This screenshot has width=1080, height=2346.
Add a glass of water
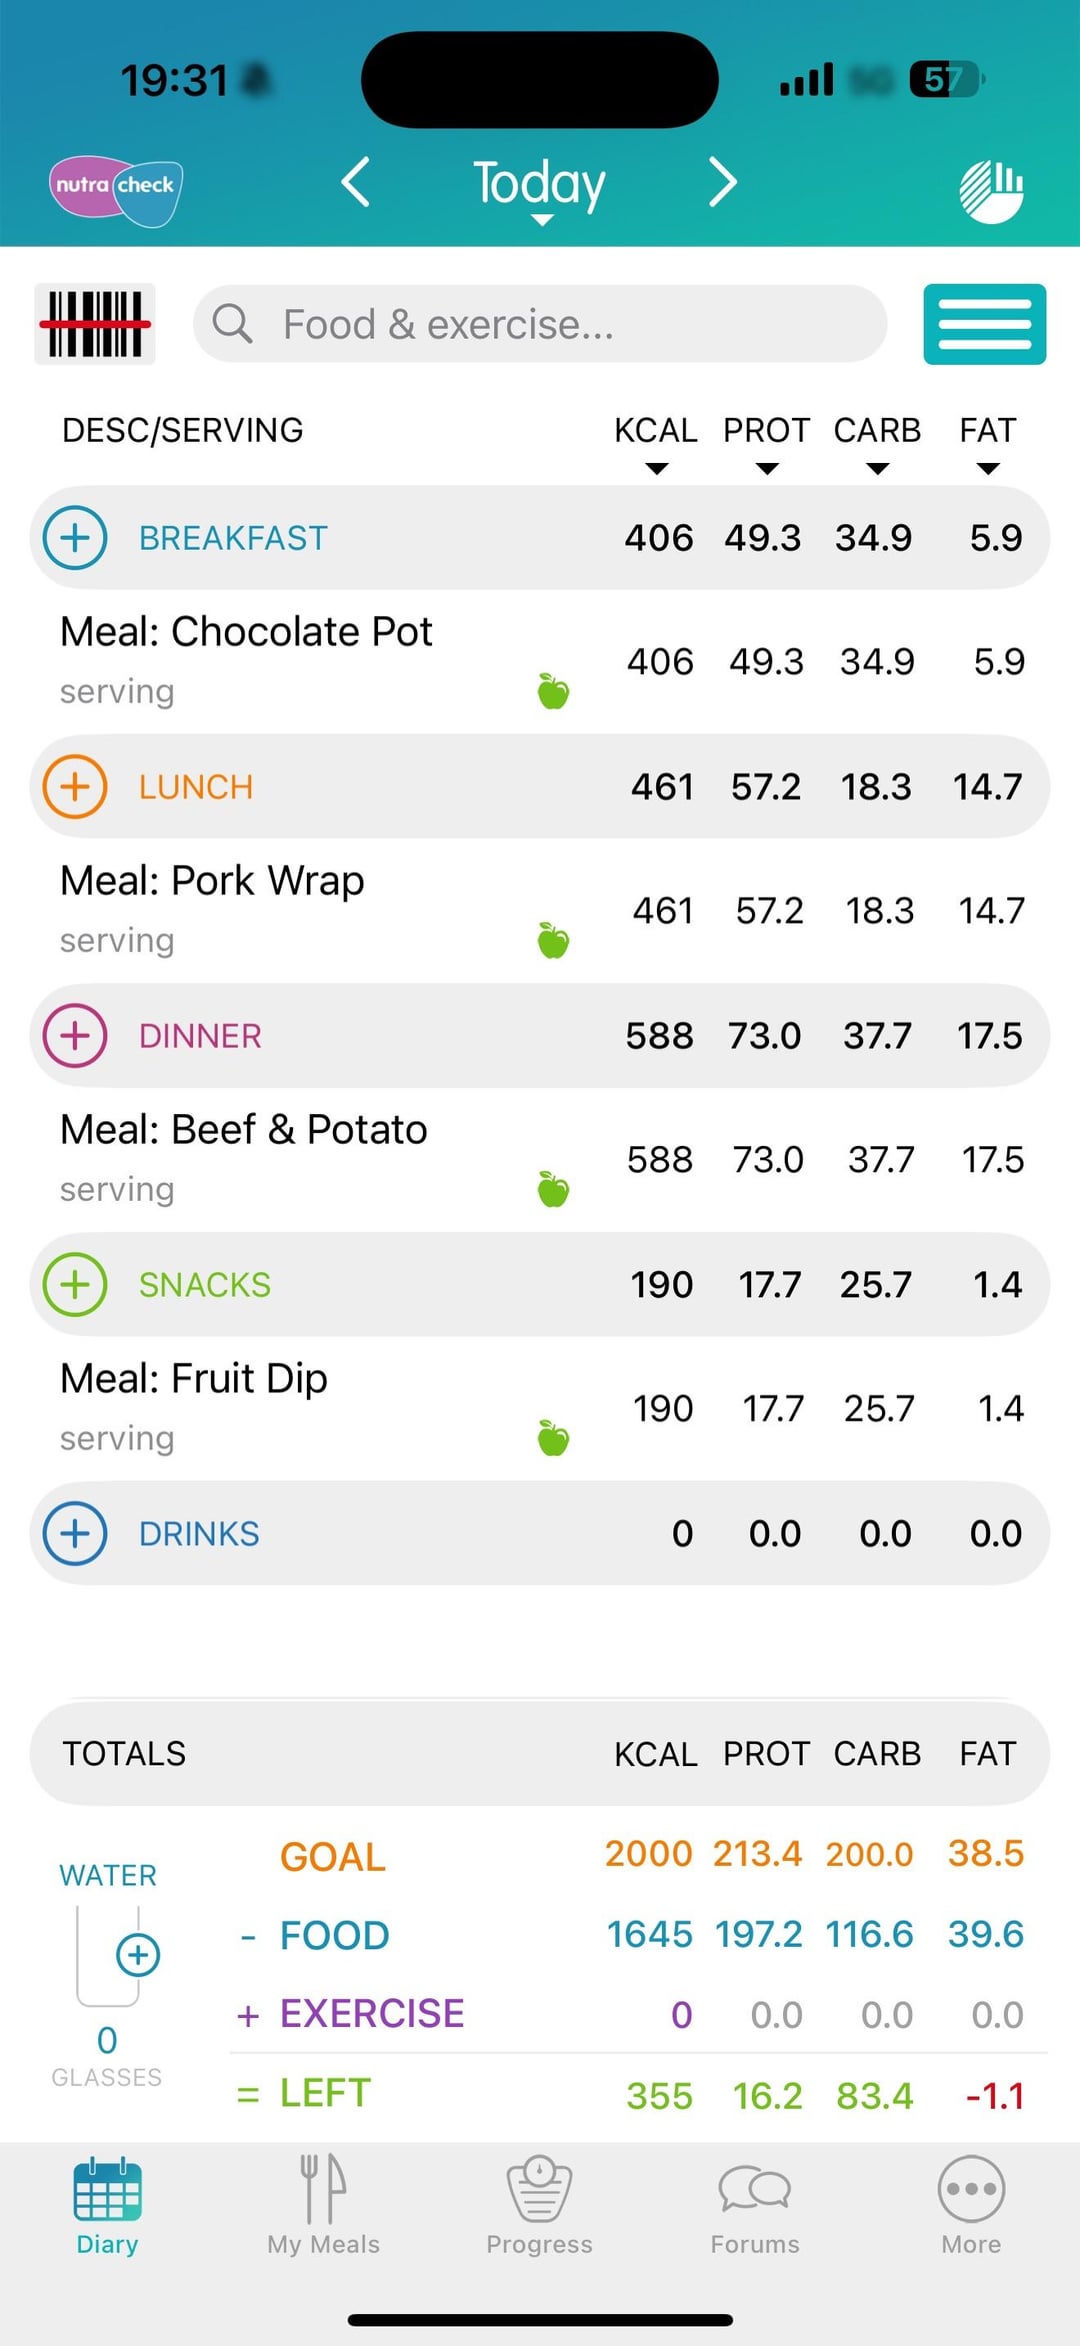(x=138, y=1954)
